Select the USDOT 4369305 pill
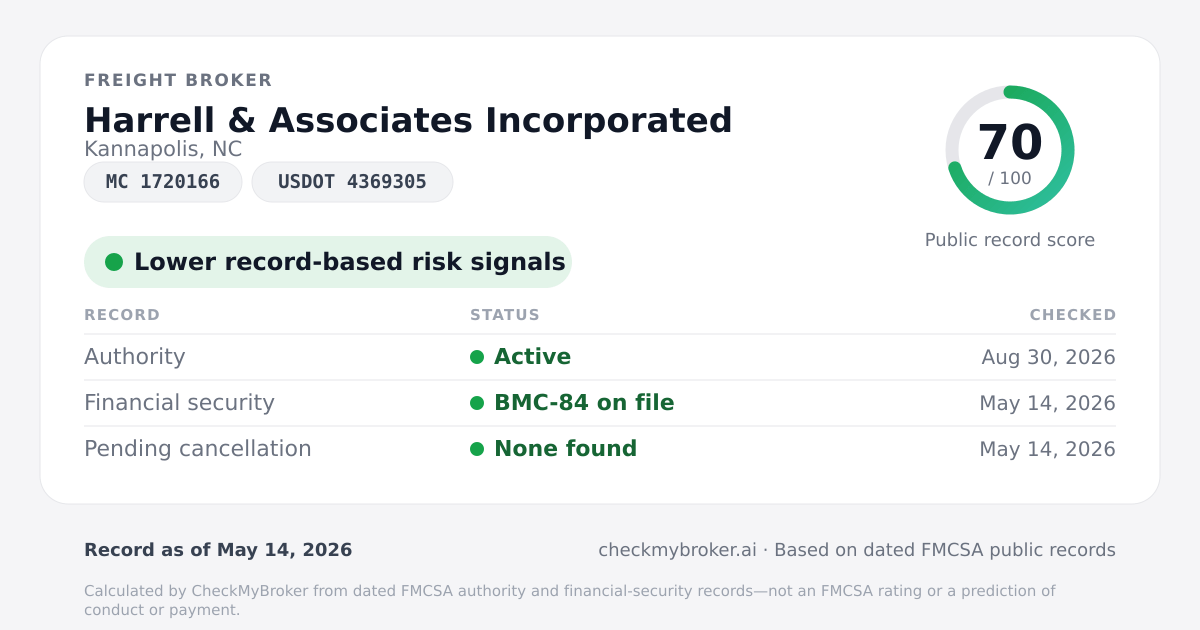The height and width of the screenshot is (630, 1200). [x=352, y=182]
